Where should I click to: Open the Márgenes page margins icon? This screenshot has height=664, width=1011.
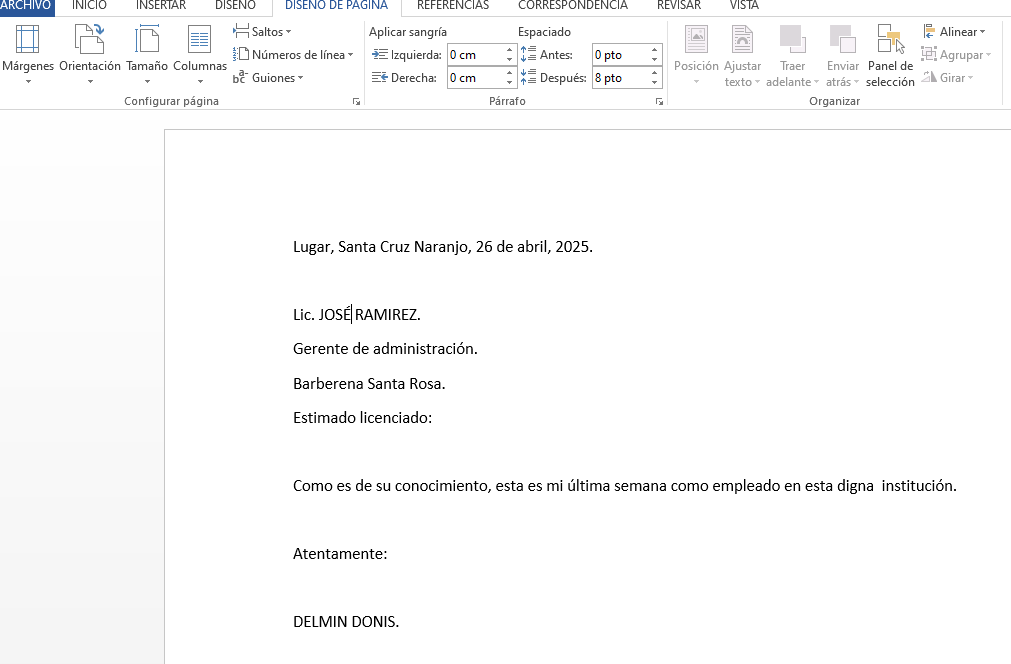pos(27,39)
